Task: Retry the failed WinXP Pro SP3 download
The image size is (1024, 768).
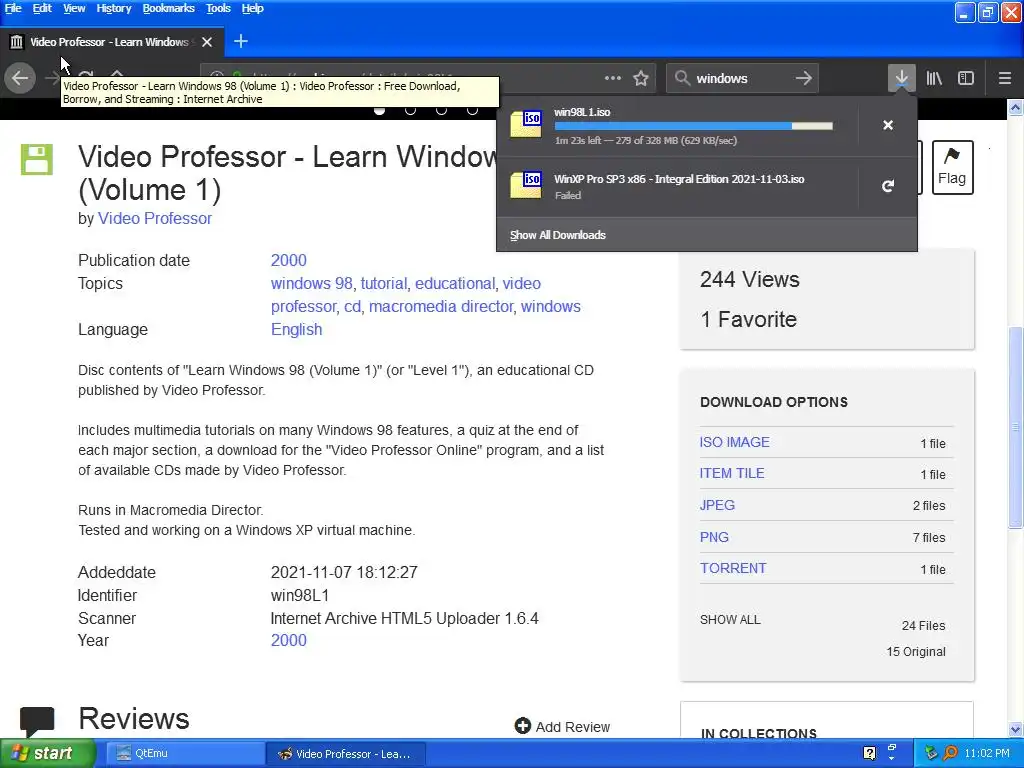Action: (888, 186)
